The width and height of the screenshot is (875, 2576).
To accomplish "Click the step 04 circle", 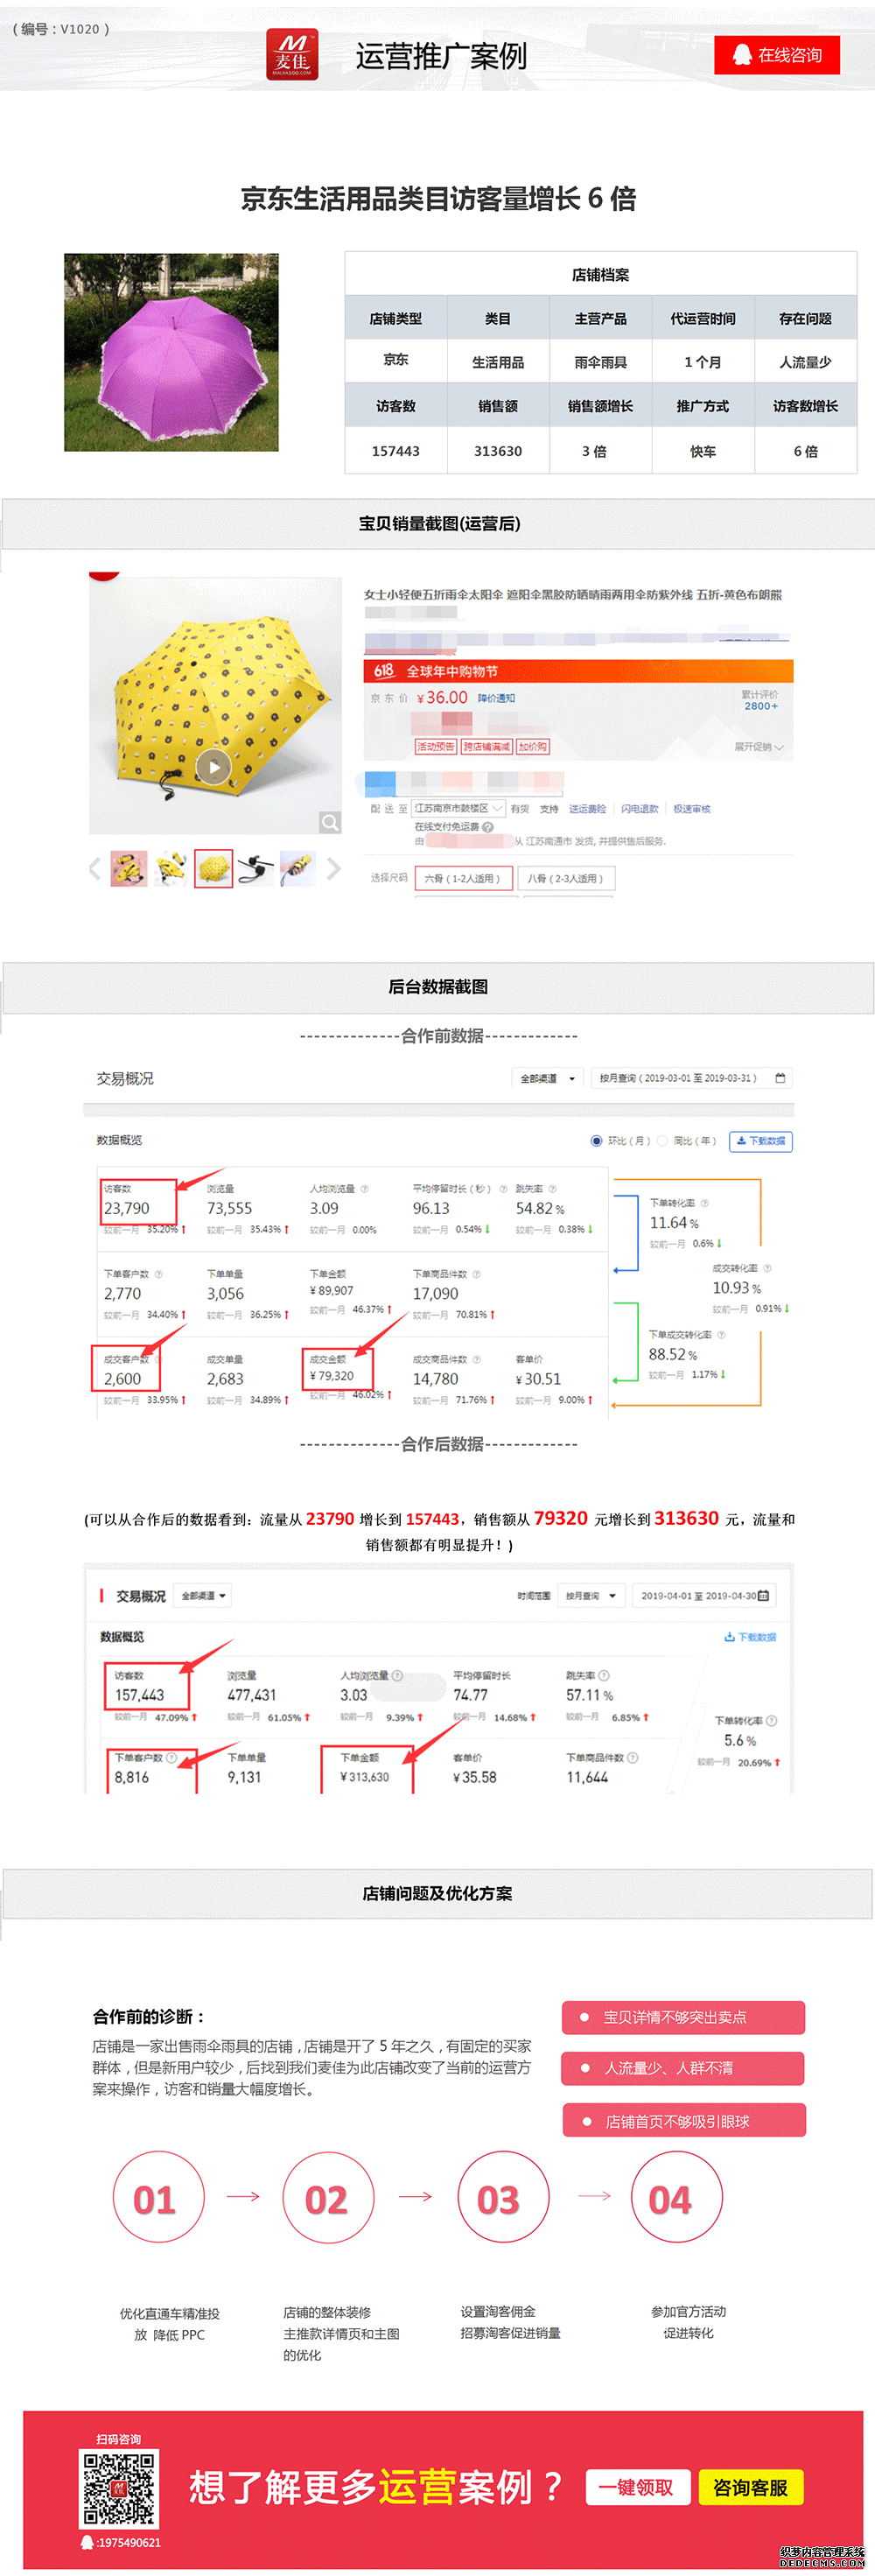I will [x=676, y=2197].
